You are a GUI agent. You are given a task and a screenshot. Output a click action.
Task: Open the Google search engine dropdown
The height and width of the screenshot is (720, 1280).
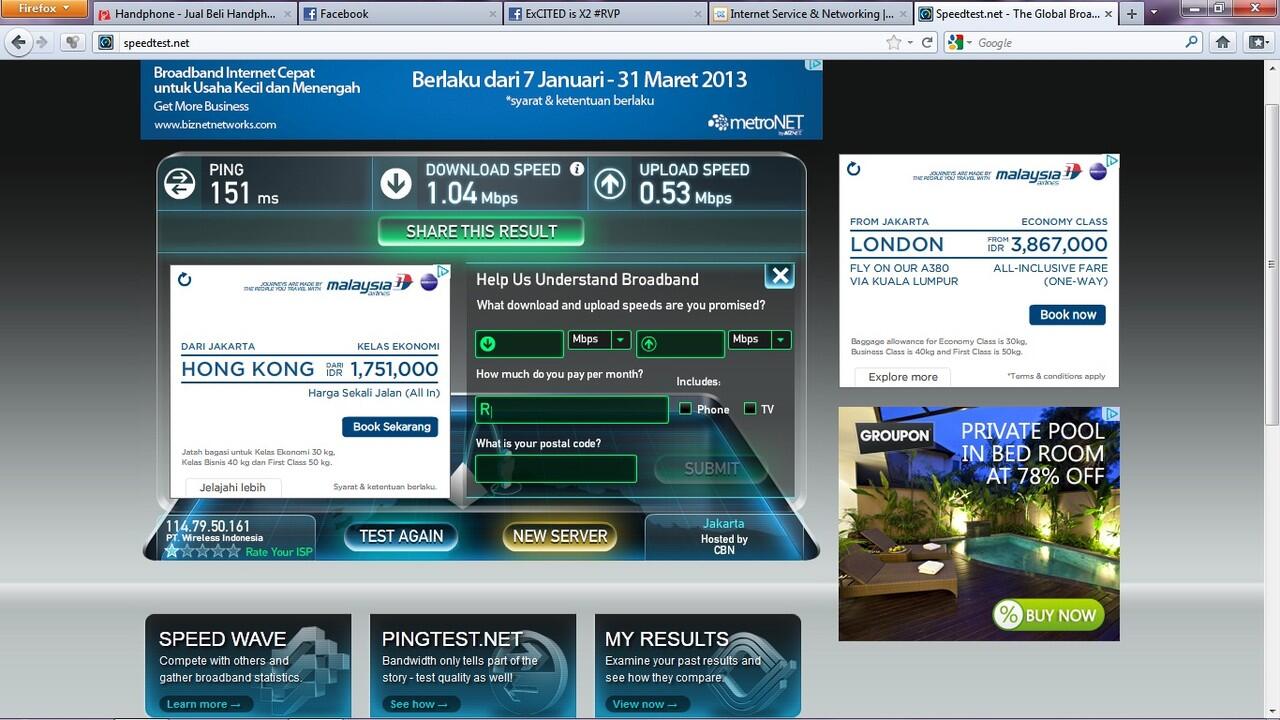(x=957, y=42)
